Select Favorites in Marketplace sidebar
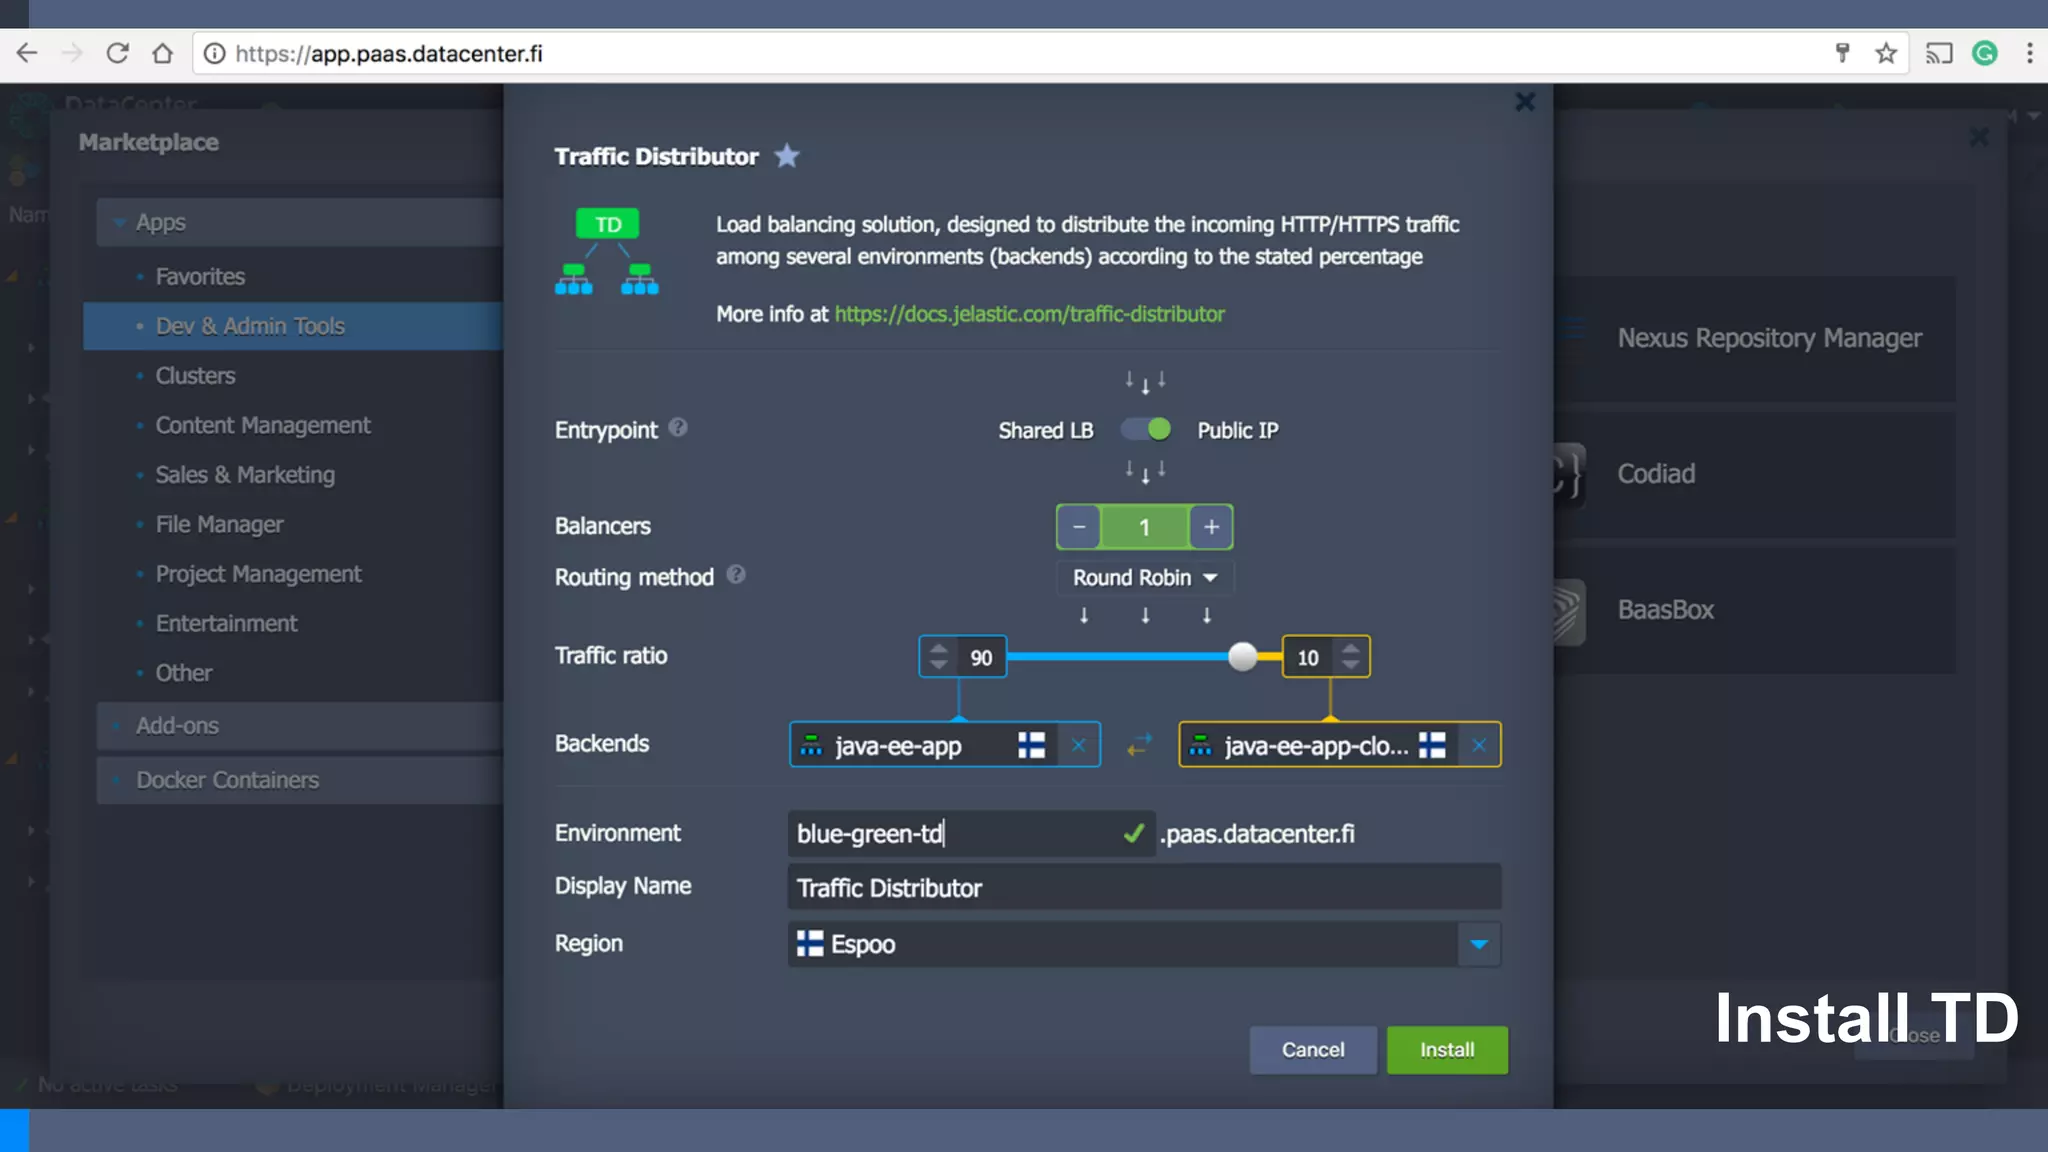This screenshot has width=2048, height=1152. click(200, 276)
